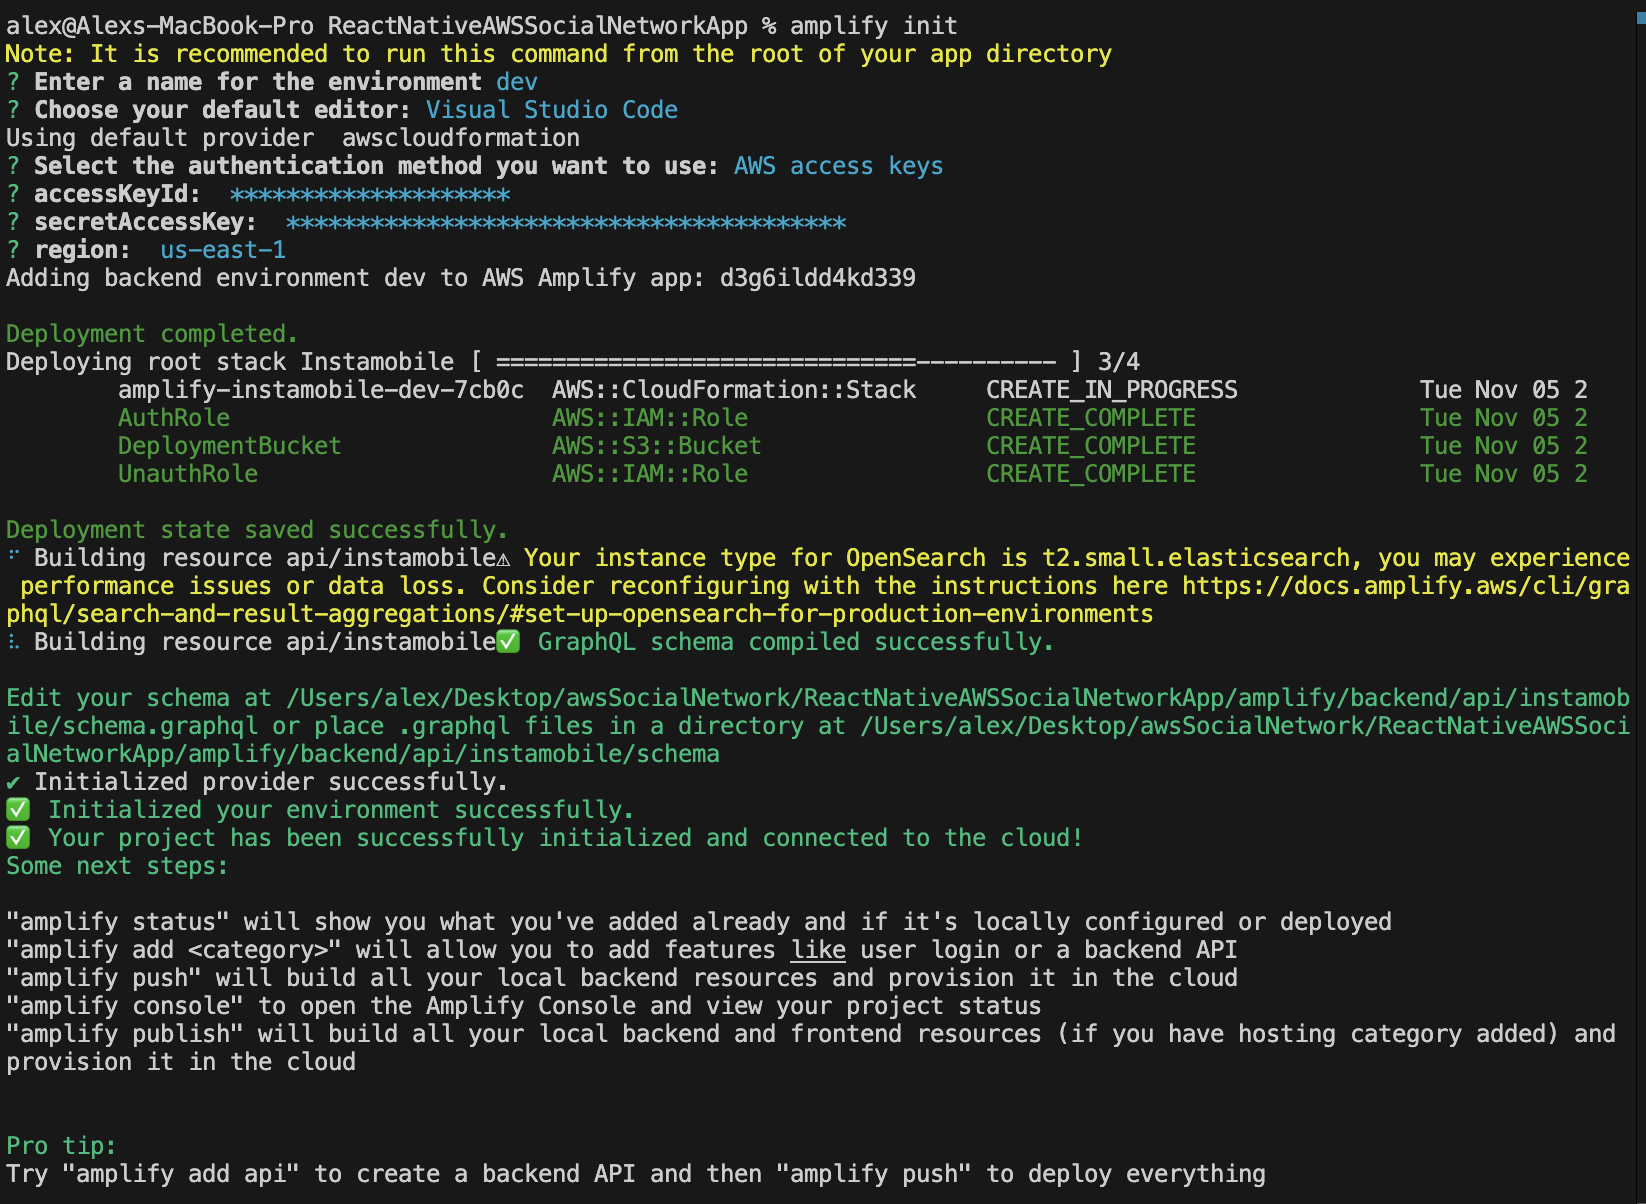The width and height of the screenshot is (1646, 1204).
Task: Click the DeploymentBucket resource name
Action: [229, 446]
